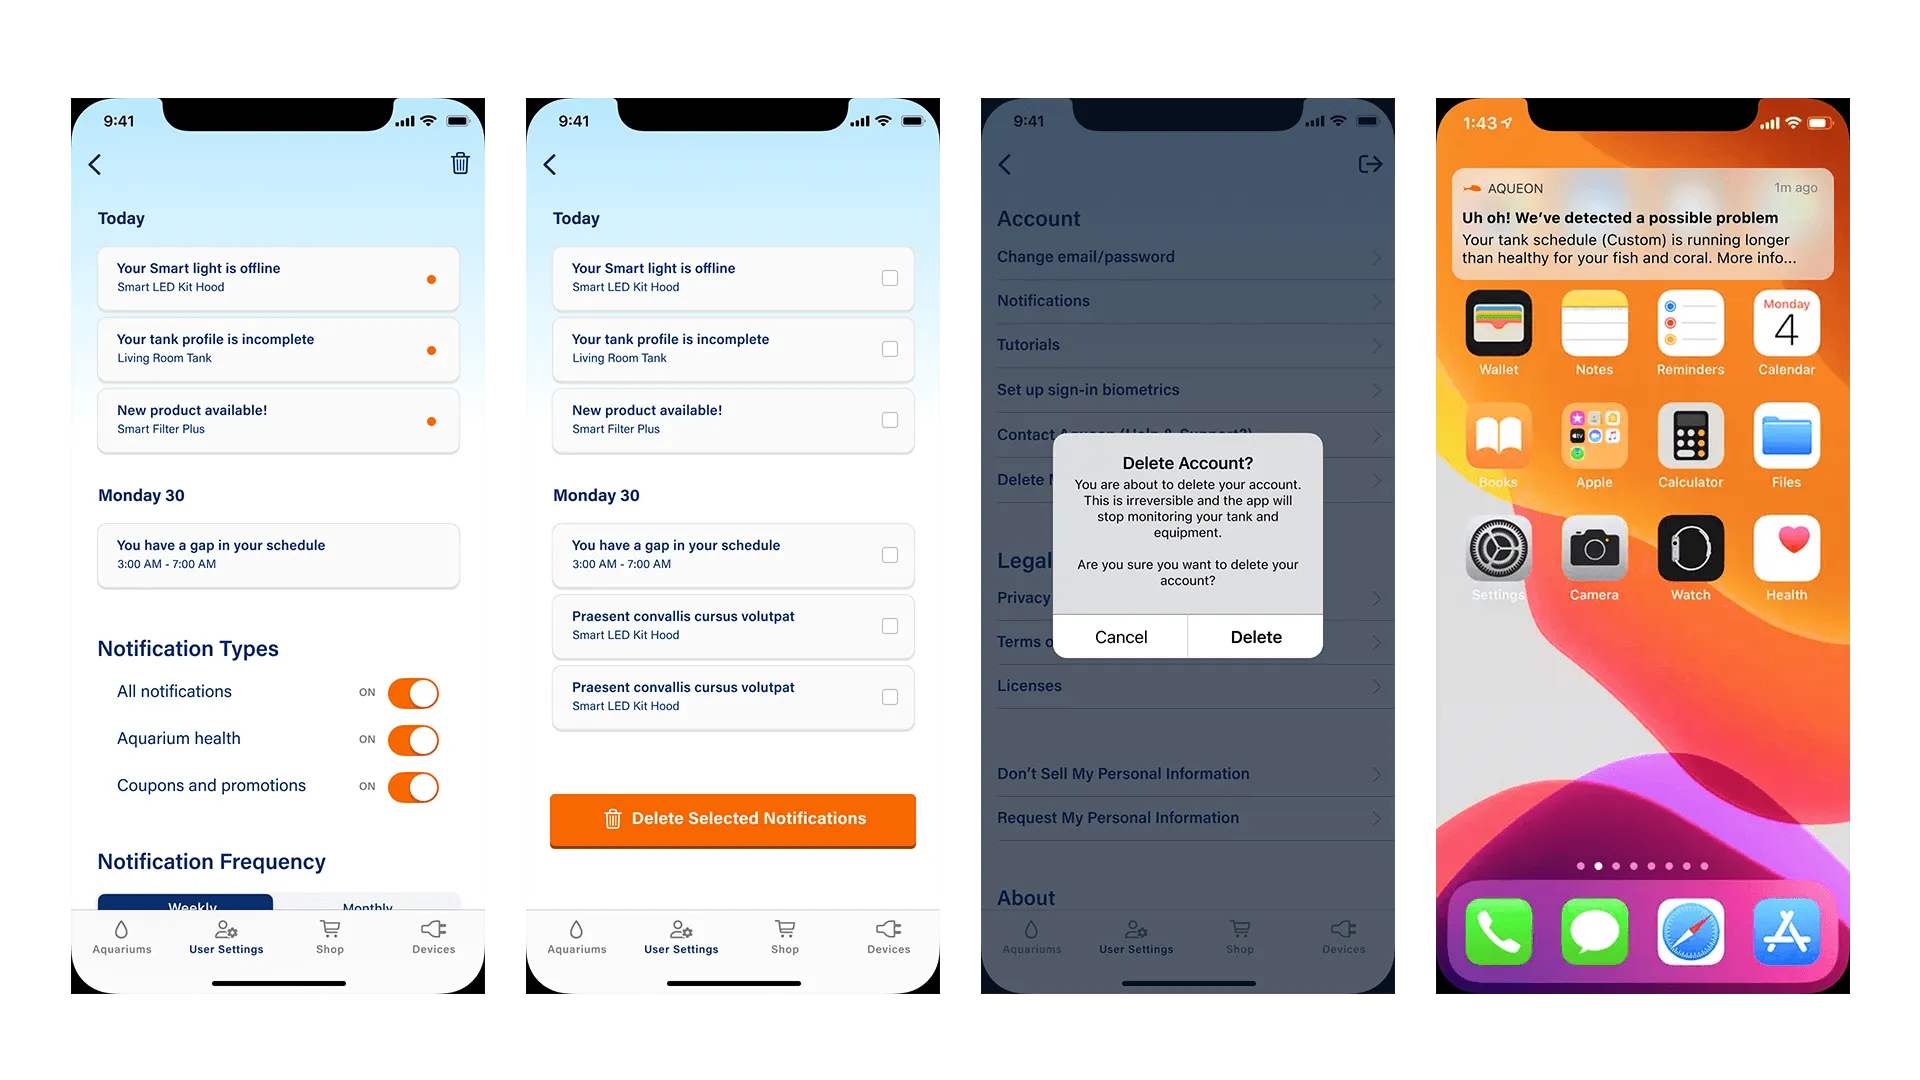Check the gap in schedule notification checkbox
Screen dimensions: 1920x1080
(x=890, y=554)
